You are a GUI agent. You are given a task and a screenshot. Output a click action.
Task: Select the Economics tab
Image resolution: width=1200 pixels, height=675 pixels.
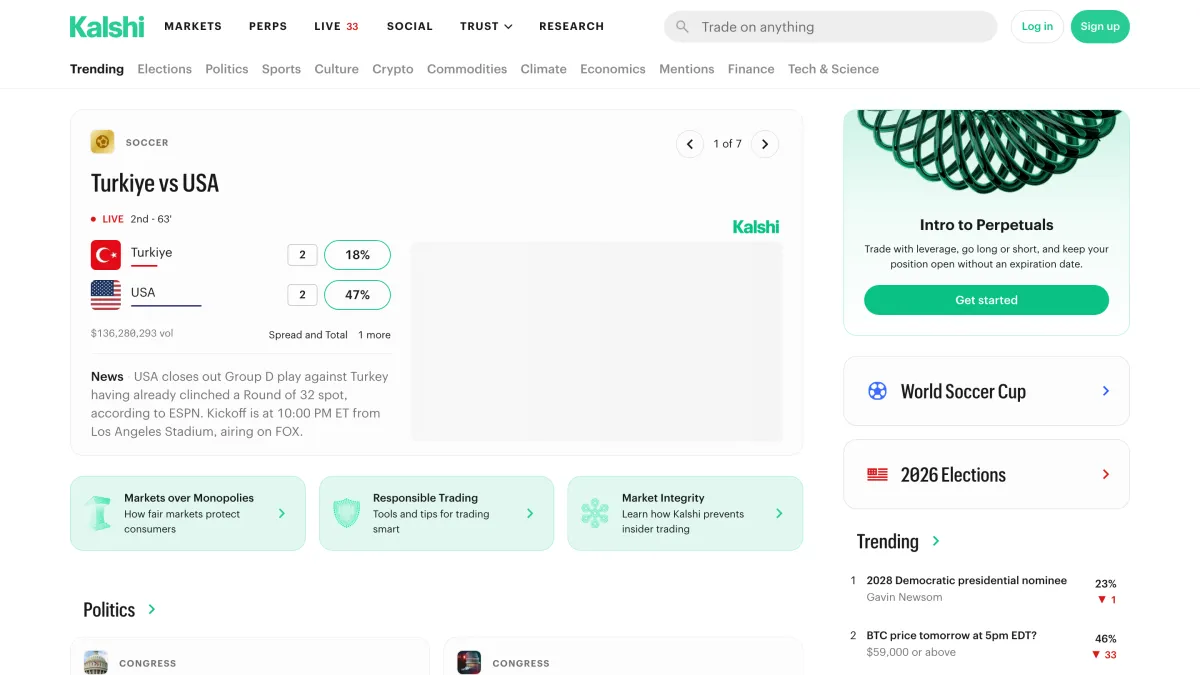point(613,69)
